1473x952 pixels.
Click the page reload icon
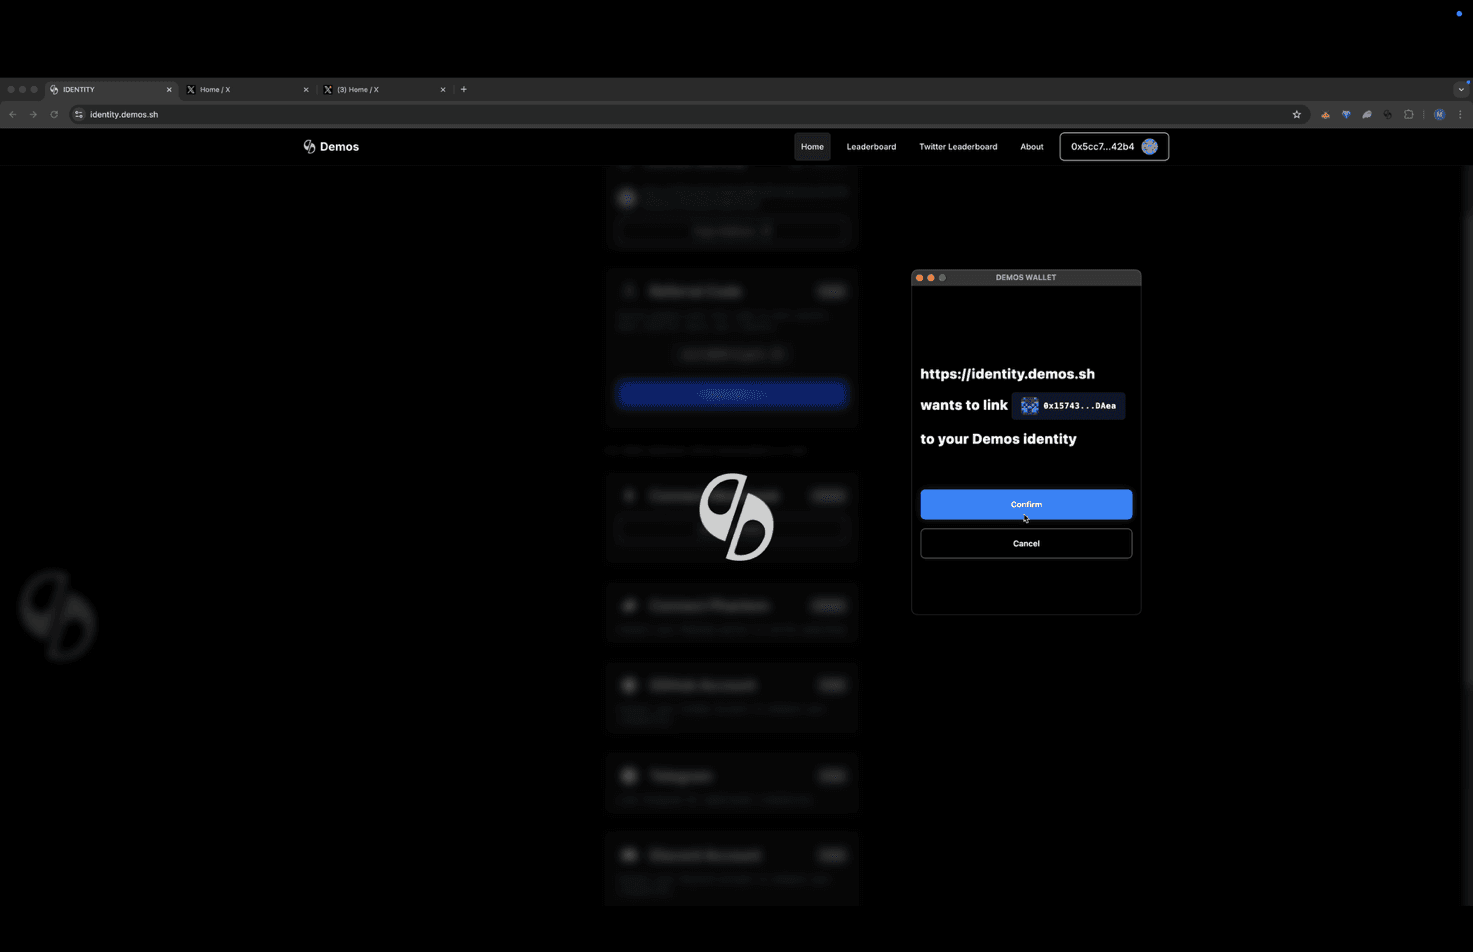pyautogui.click(x=53, y=114)
